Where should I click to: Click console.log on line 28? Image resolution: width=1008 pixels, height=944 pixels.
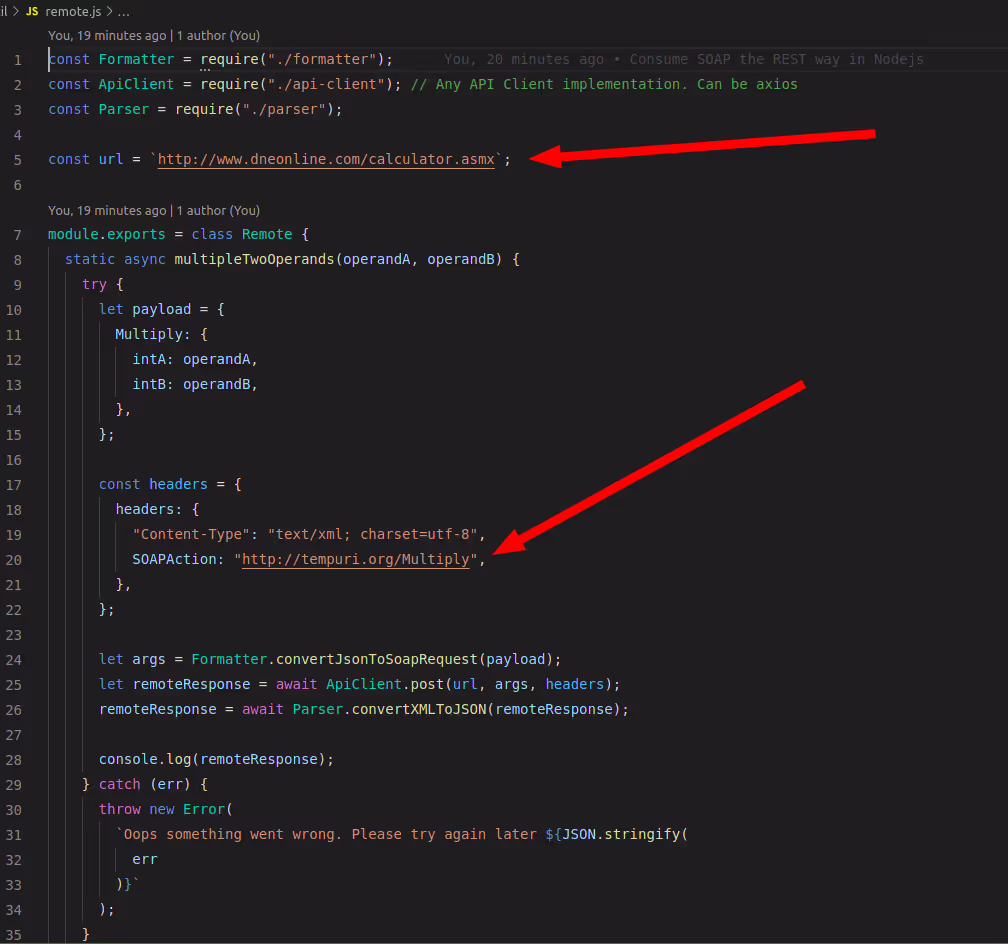(145, 759)
